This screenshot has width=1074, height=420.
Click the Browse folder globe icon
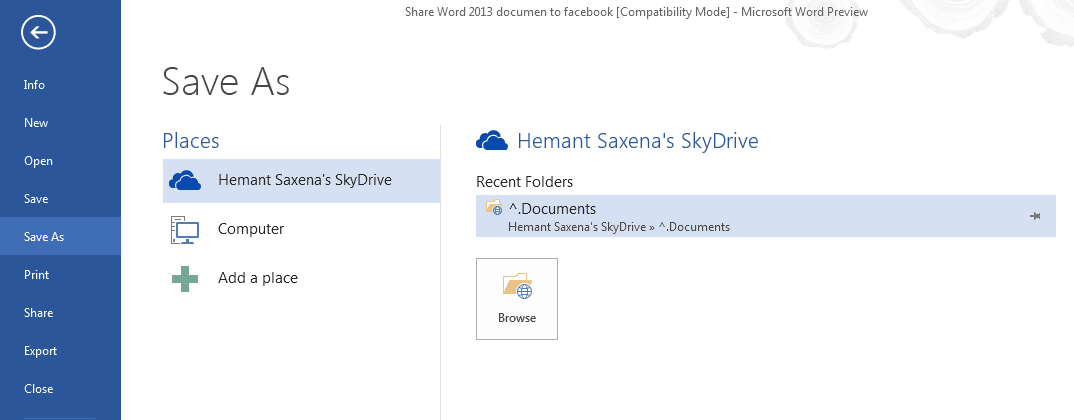click(517, 285)
